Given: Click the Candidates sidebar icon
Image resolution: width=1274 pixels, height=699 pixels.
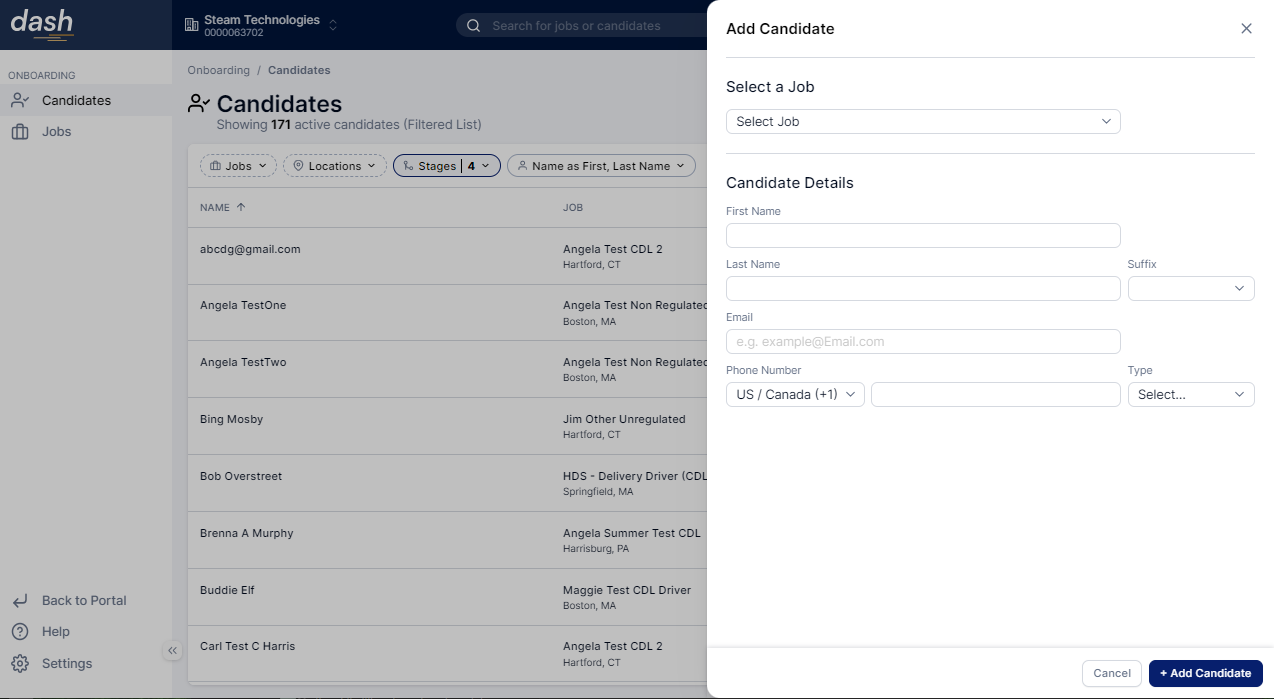Looking at the screenshot, I should 20,100.
